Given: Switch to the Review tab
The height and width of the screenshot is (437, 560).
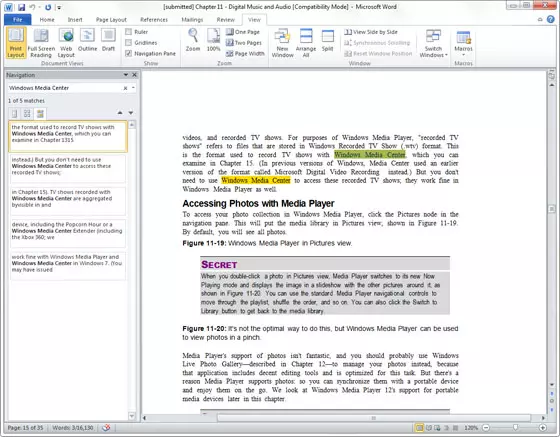Looking at the screenshot, I should pyautogui.click(x=226, y=20).
